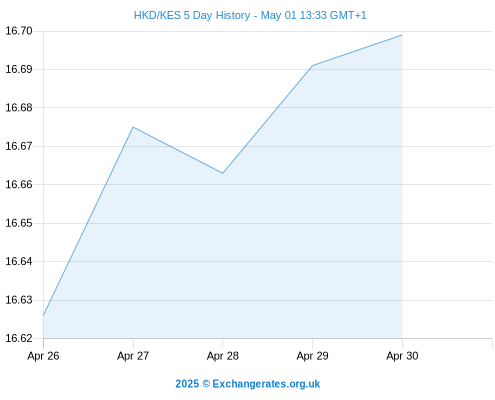Click the 2025 year text in footer
The width and height of the screenshot is (495, 400).
pos(187,384)
